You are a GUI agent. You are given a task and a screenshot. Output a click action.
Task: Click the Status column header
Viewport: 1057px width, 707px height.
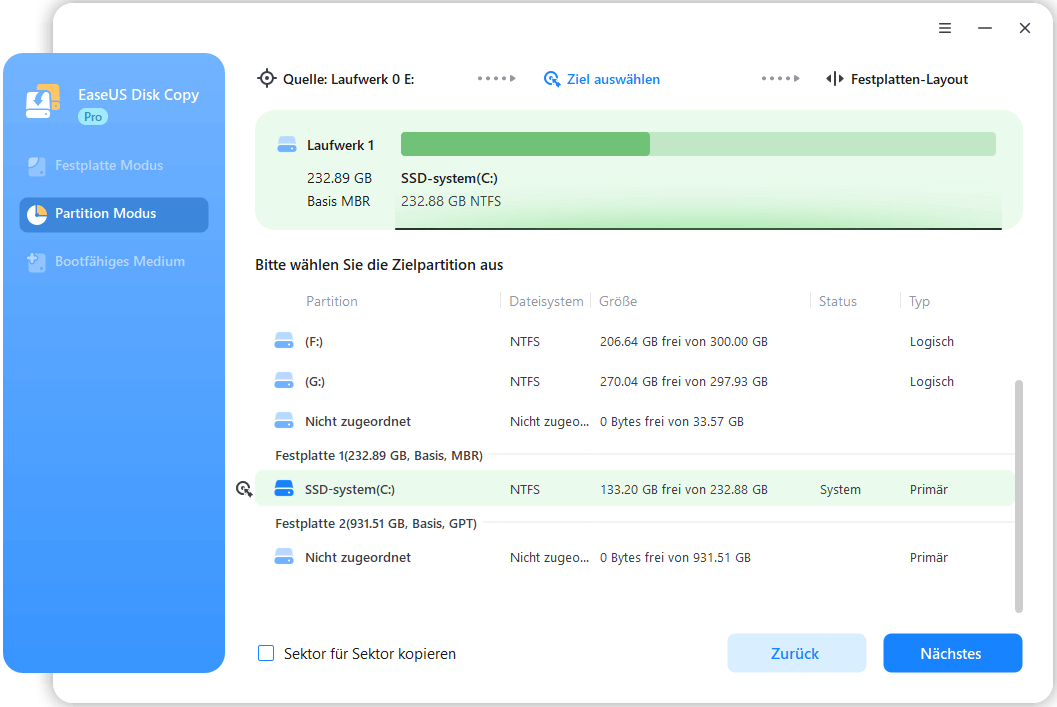click(837, 301)
